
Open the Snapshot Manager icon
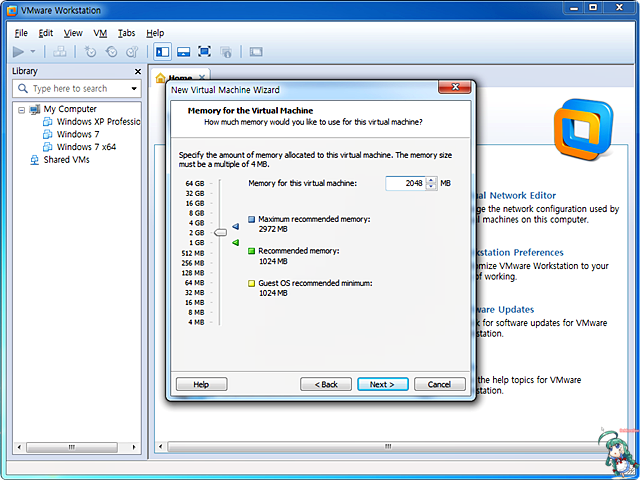click(132, 52)
